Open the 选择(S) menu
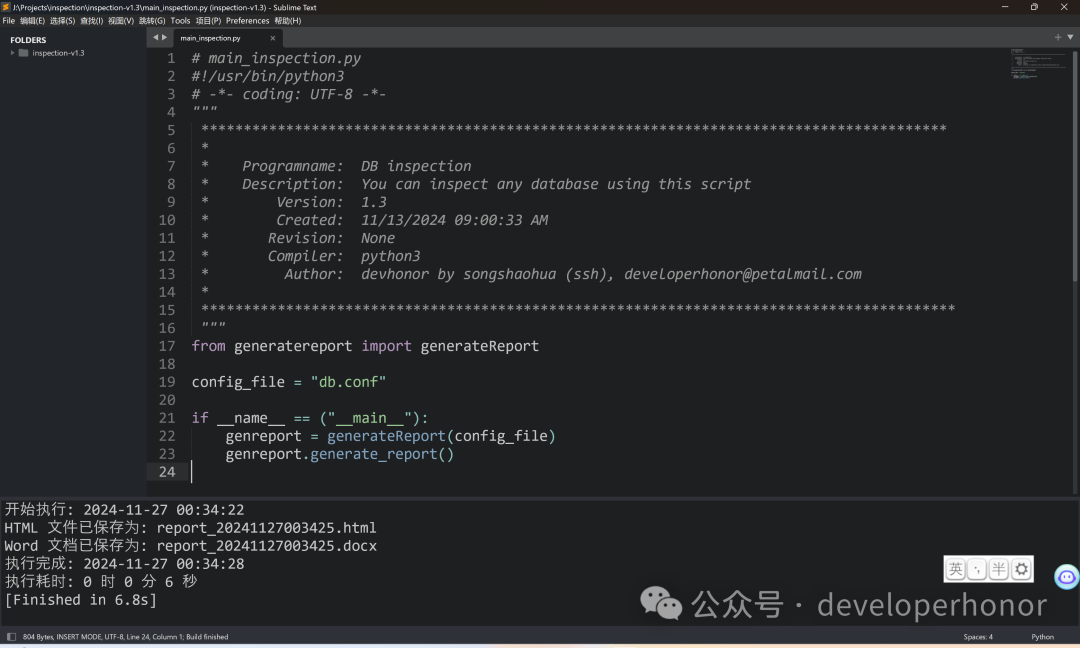The height and width of the screenshot is (648, 1080). click(x=62, y=21)
